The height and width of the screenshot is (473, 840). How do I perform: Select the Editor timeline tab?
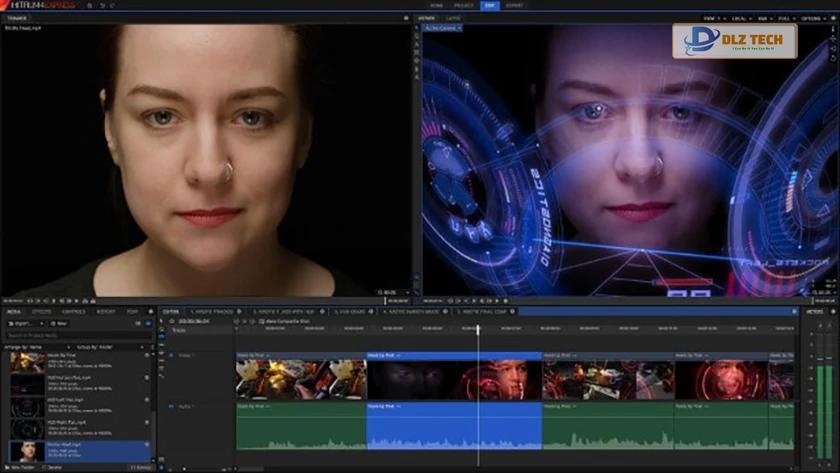click(x=170, y=311)
